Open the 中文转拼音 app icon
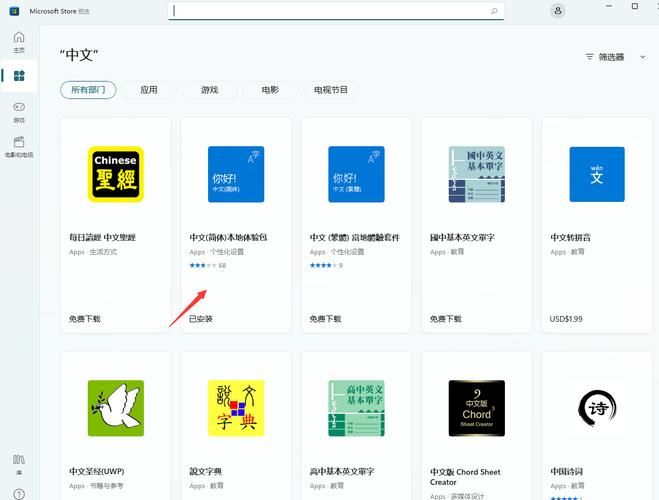The image size is (659, 500). click(x=597, y=174)
